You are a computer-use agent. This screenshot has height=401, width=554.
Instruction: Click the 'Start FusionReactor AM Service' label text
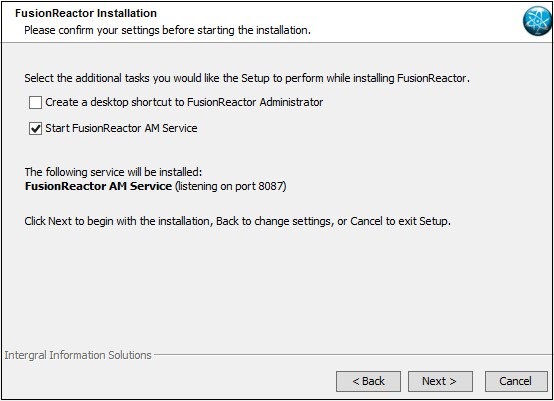(x=121, y=128)
